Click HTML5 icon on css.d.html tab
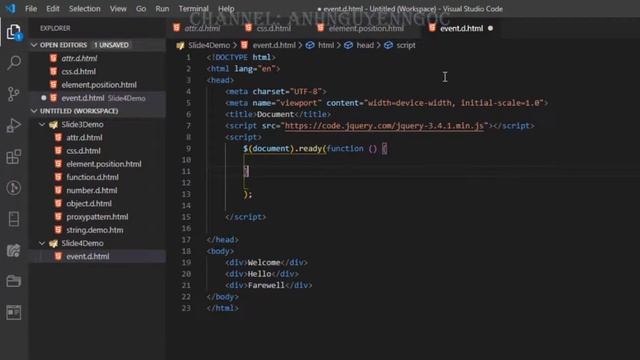Viewport: 640px width, 360px height. (x=248, y=28)
